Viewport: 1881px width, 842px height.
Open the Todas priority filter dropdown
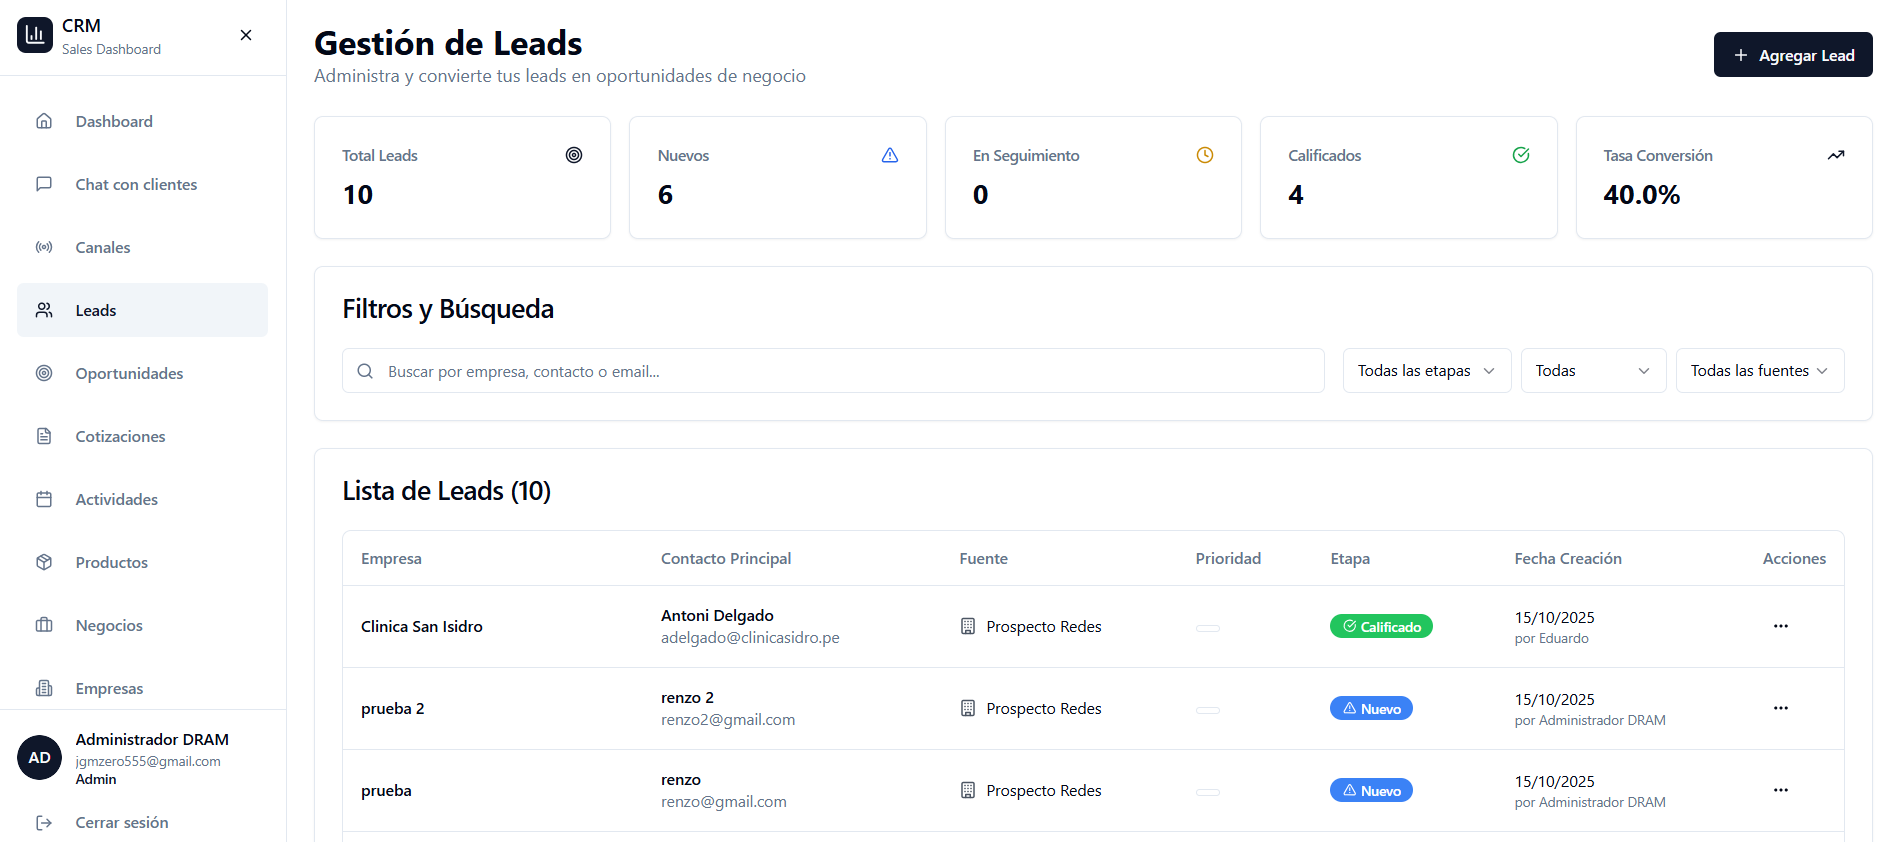point(1592,371)
